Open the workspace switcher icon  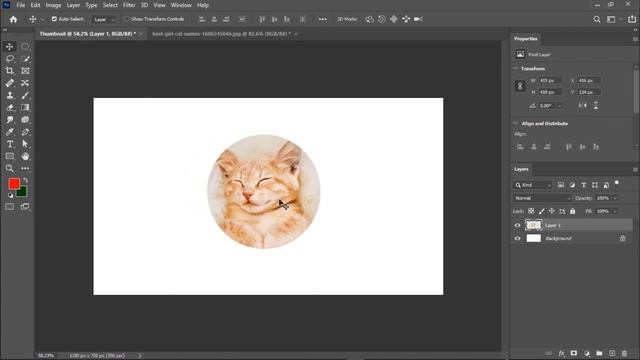[x=611, y=19]
